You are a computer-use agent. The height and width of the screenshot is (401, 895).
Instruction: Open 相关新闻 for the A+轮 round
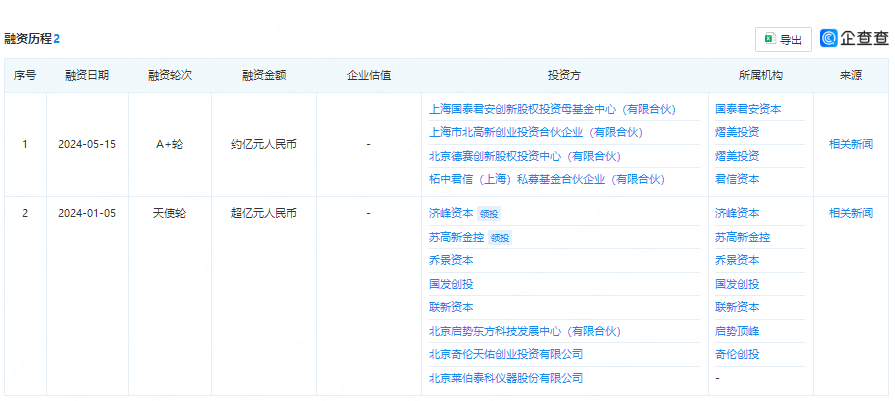(x=850, y=144)
